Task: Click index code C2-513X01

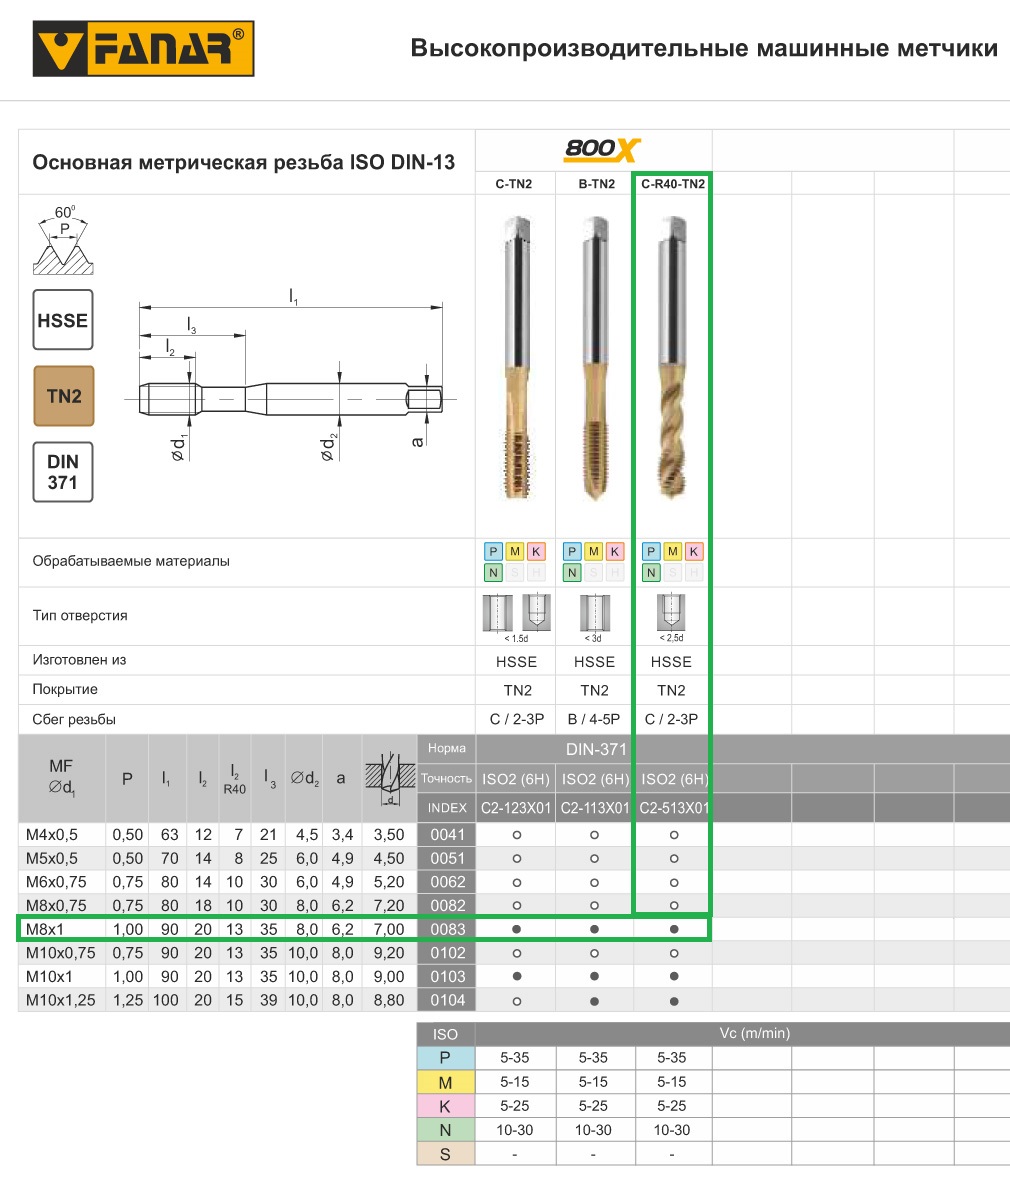Action: click(x=673, y=807)
